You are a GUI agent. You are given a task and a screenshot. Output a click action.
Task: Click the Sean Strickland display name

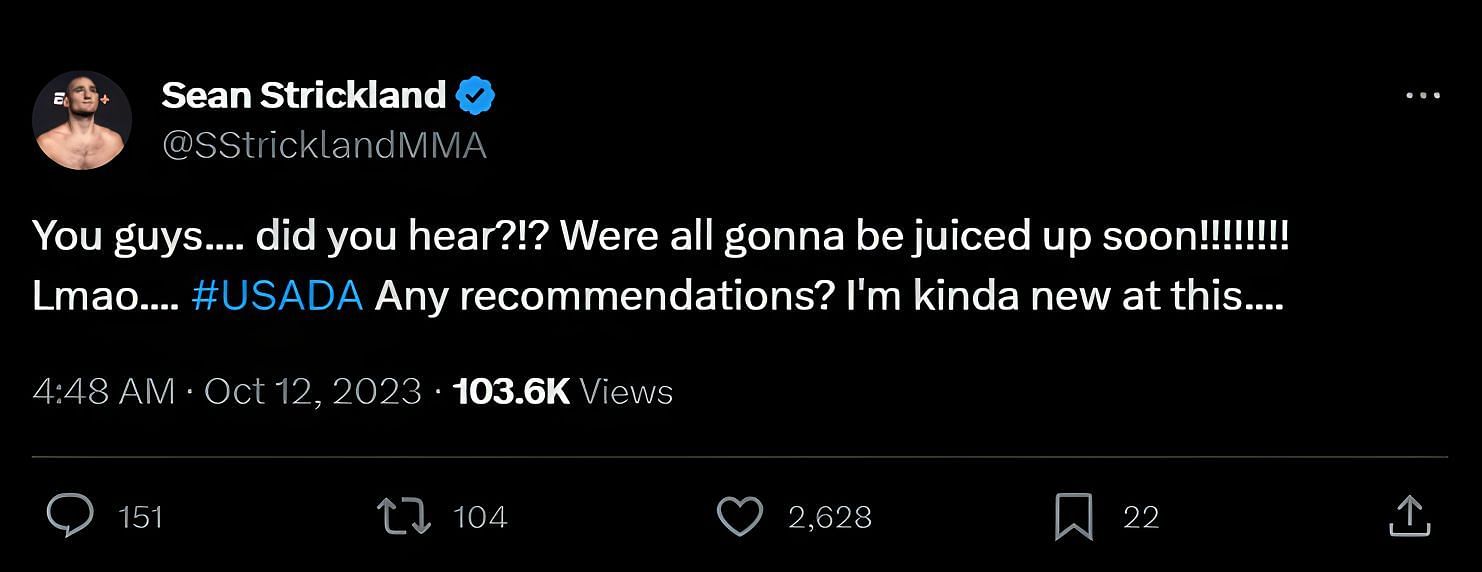303,95
